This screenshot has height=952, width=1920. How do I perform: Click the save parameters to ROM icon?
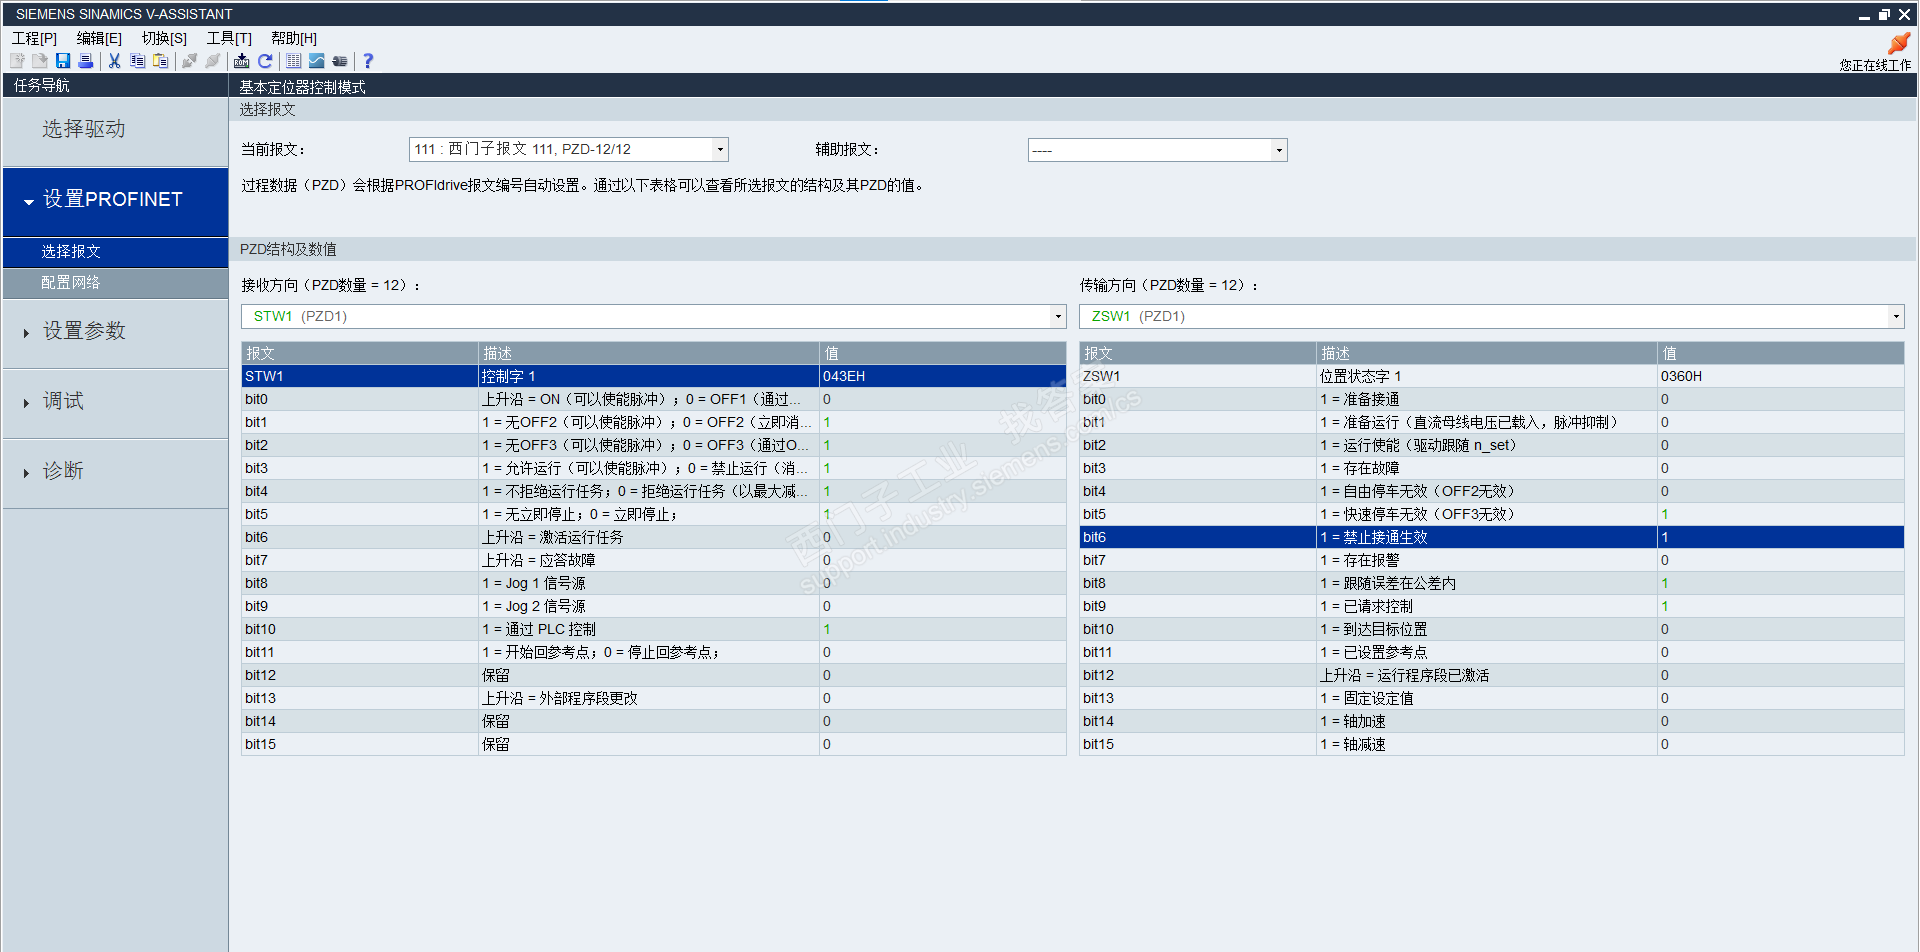242,61
